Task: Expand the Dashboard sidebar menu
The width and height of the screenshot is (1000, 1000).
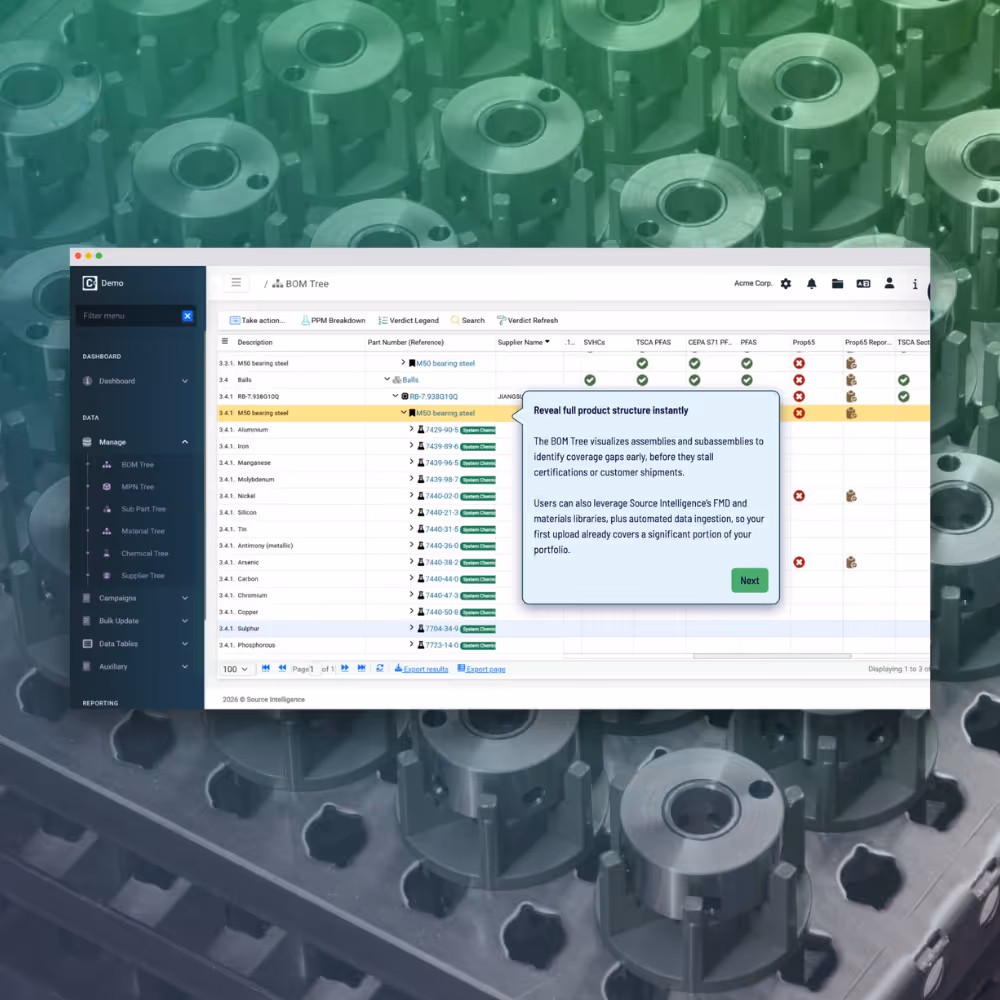Action: click(x=135, y=381)
